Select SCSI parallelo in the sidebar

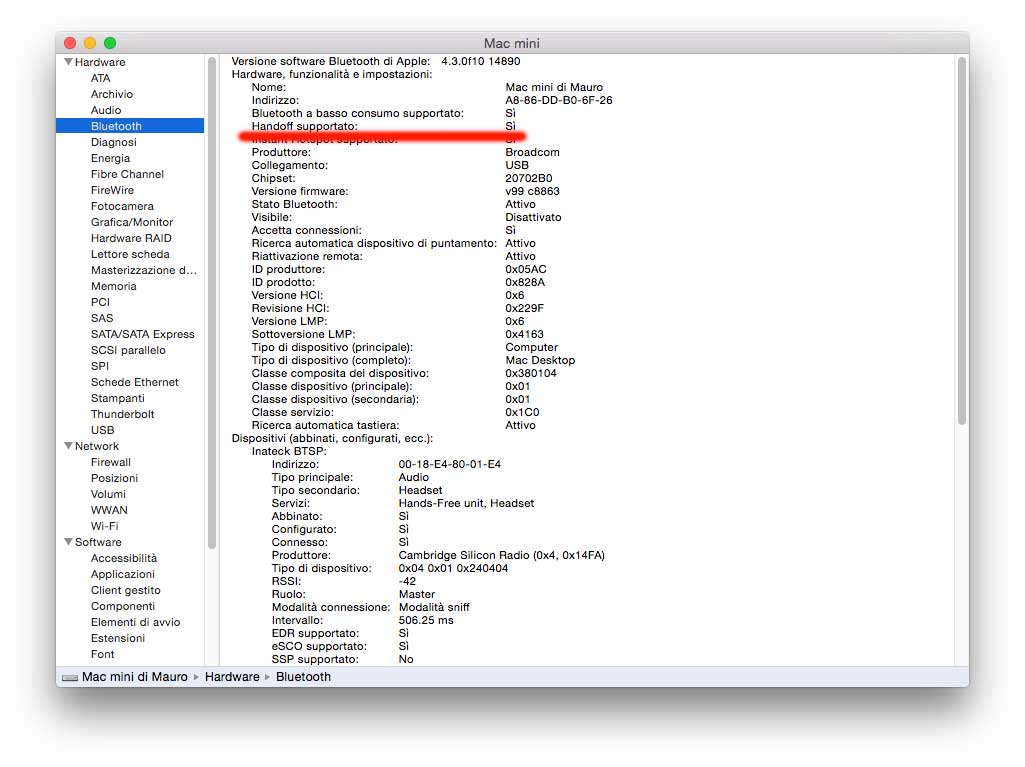pyautogui.click(x=127, y=350)
